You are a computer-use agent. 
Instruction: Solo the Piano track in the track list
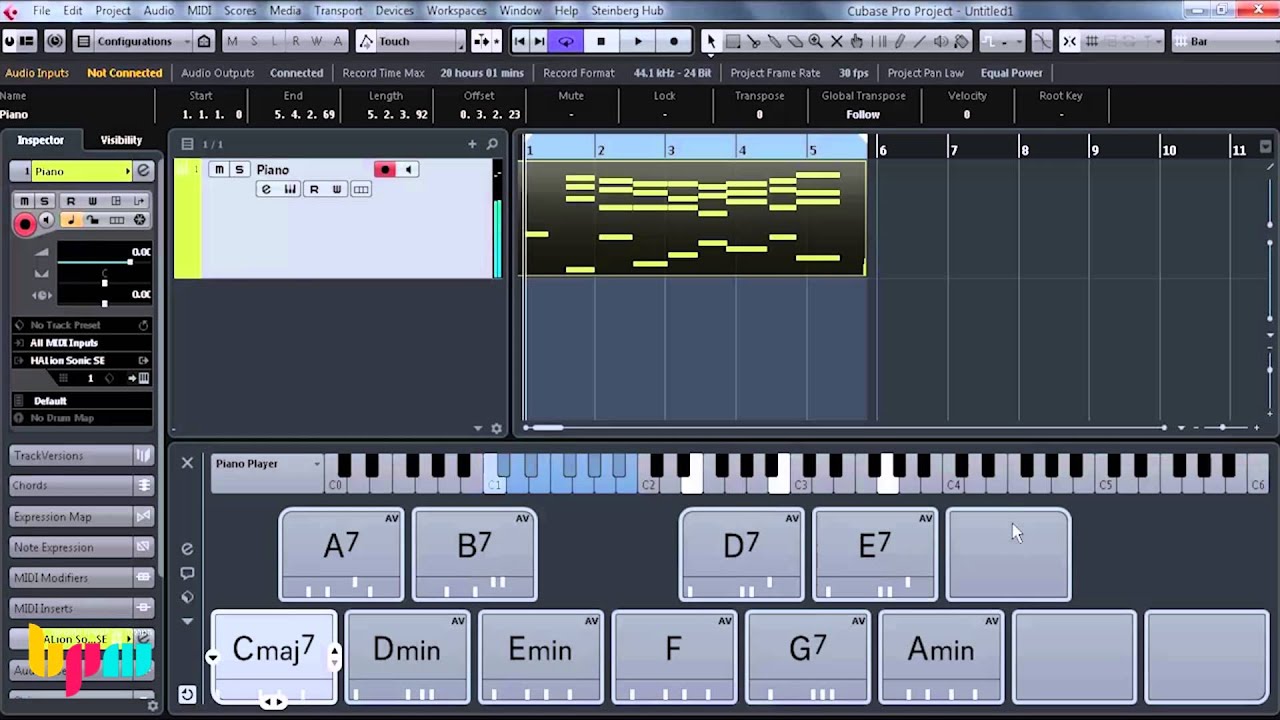coord(239,170)
